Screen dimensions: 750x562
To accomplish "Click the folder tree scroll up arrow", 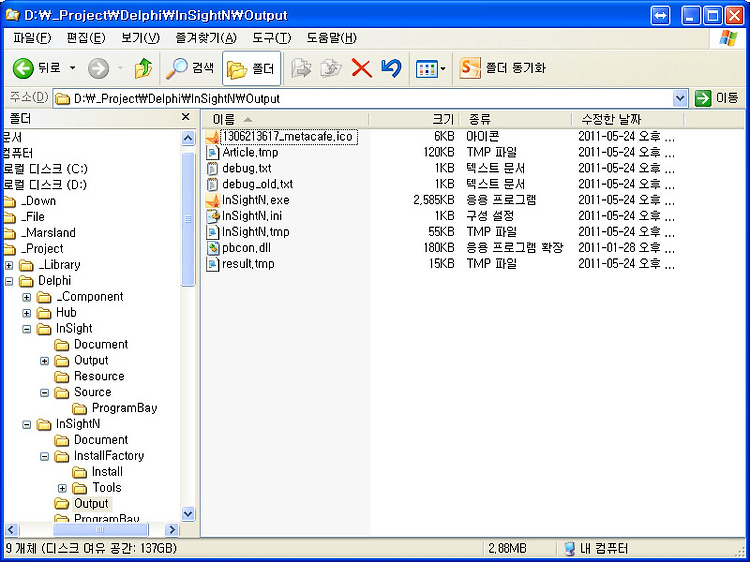I will [x=188, y=138].
